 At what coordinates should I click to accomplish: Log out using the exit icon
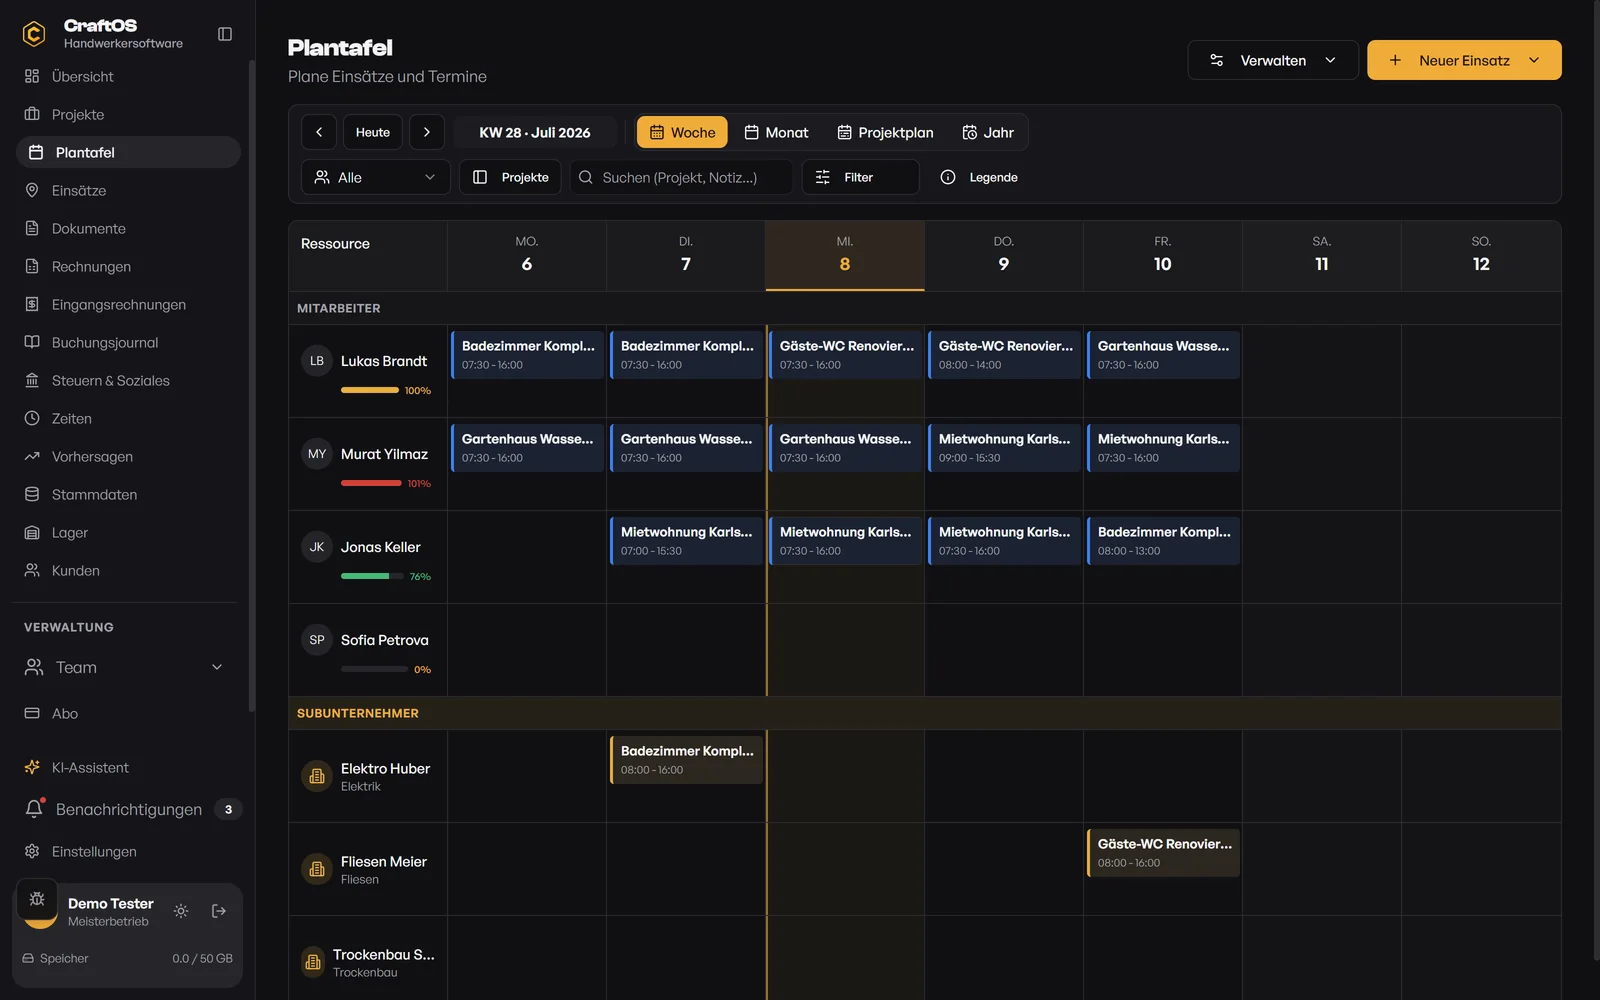[219, 911]
